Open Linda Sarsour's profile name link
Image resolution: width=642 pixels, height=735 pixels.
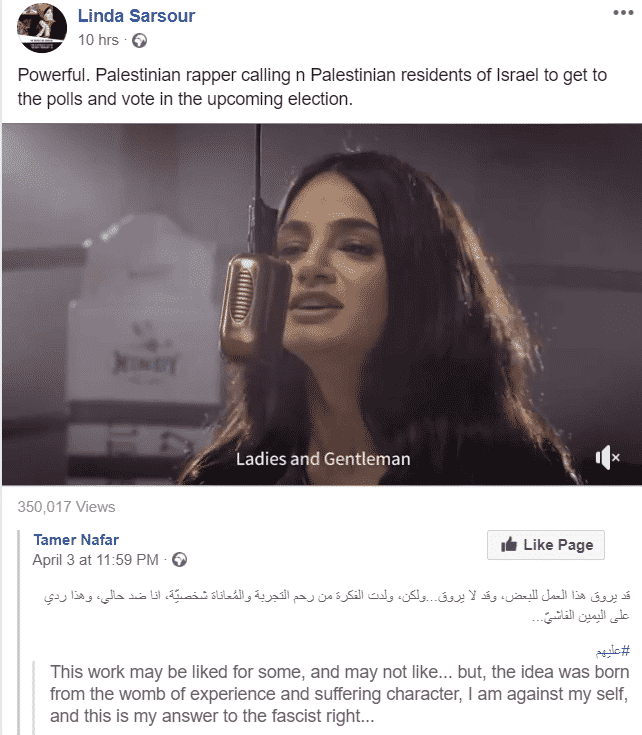click(136, 16)
